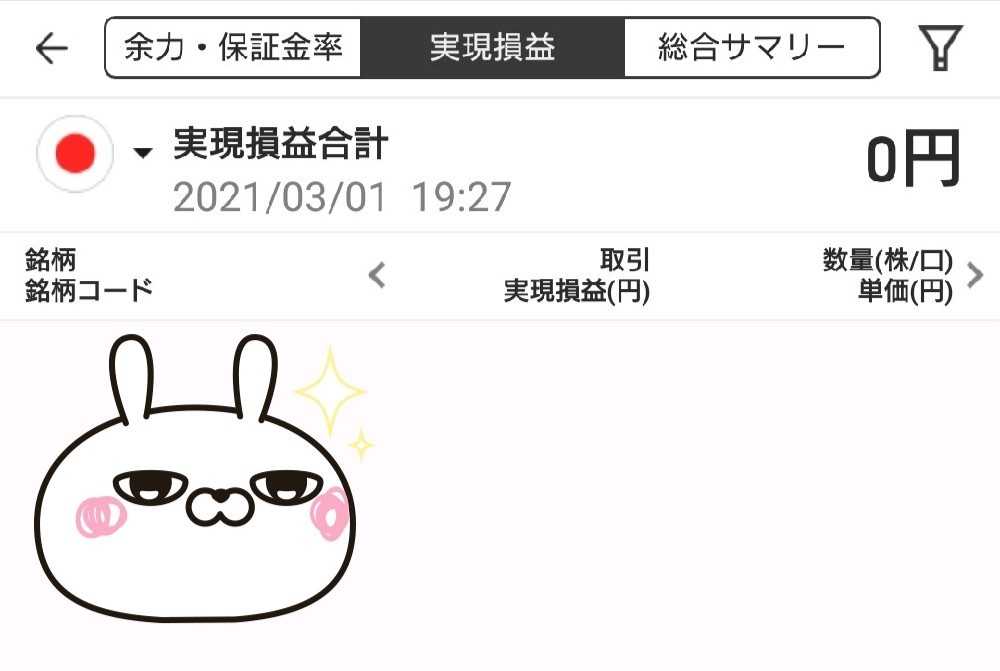Sort by 銘柄 column header
The width and height of the screenshot is (1000, 671).
pos(50,260)
